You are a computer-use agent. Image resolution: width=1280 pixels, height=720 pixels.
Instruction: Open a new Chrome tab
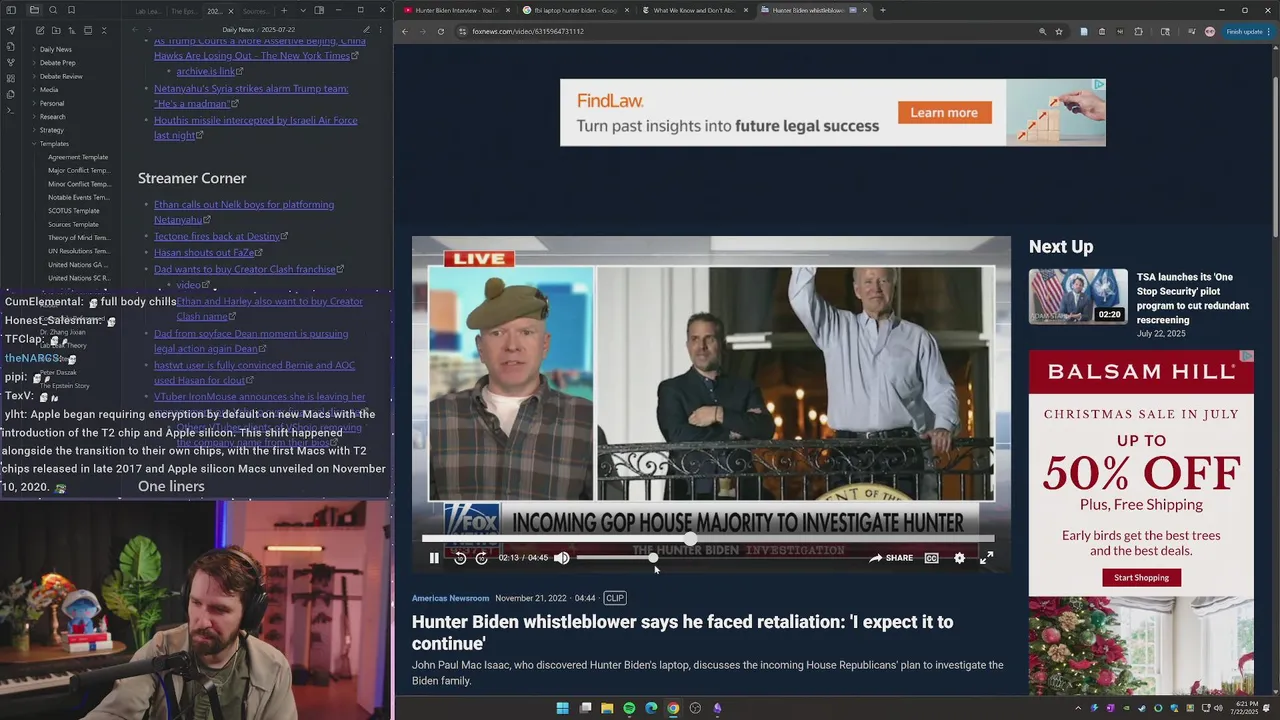[x=882, y=10]
